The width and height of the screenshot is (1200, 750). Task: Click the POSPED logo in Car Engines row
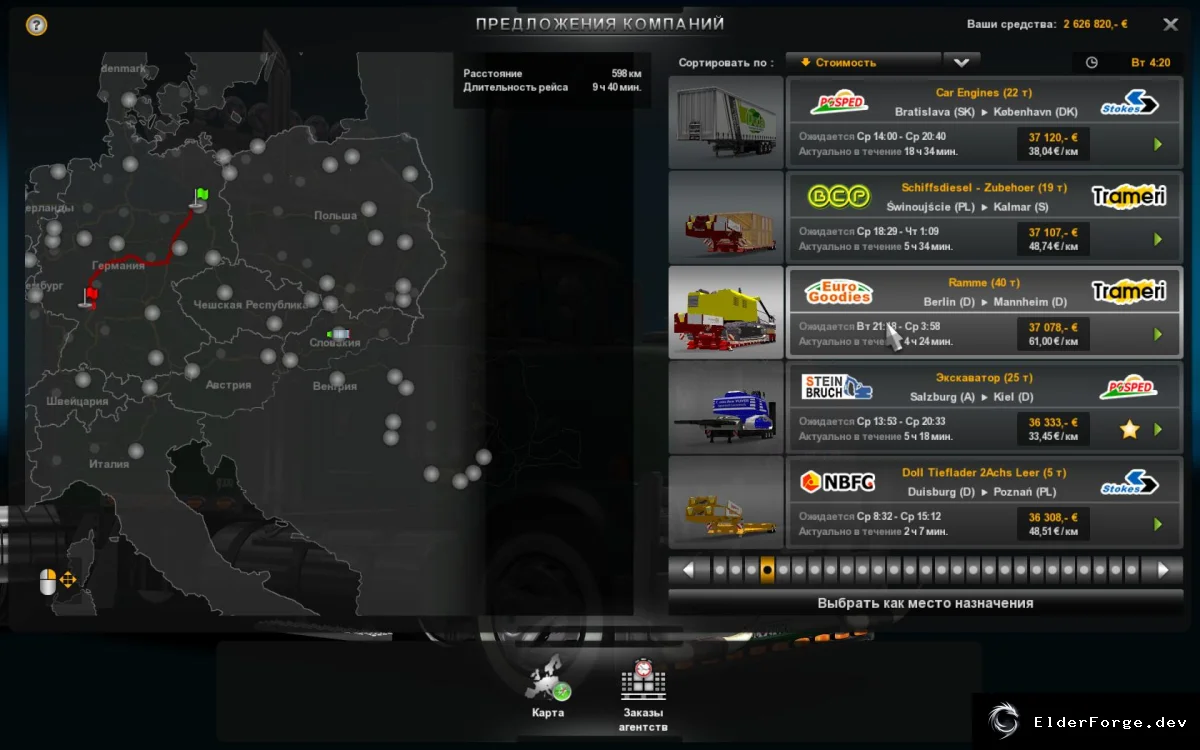(838, 103)
